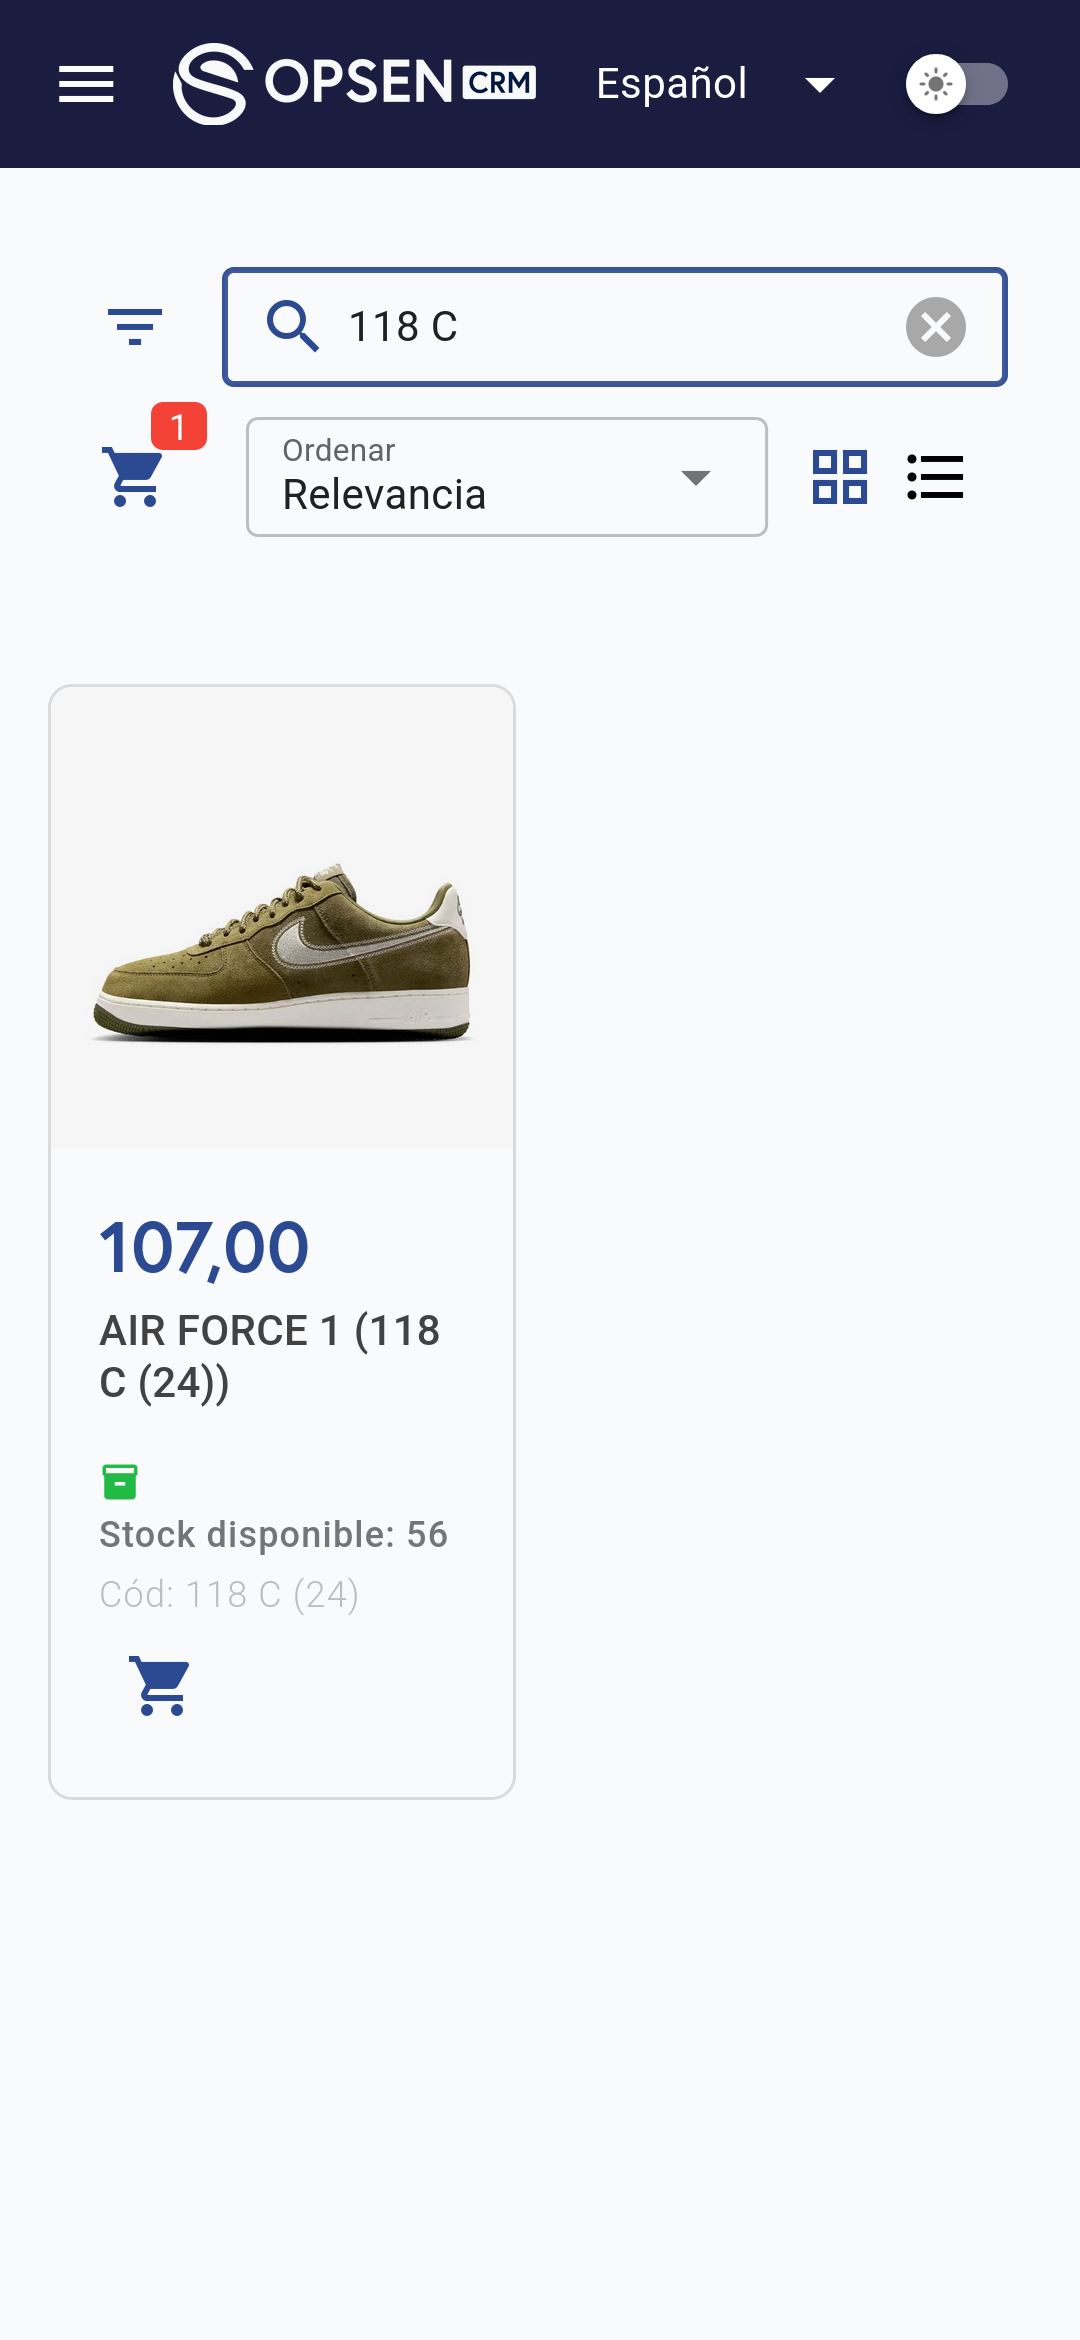
Task: Toggle the light/dark theme switch
Action: 956,84
